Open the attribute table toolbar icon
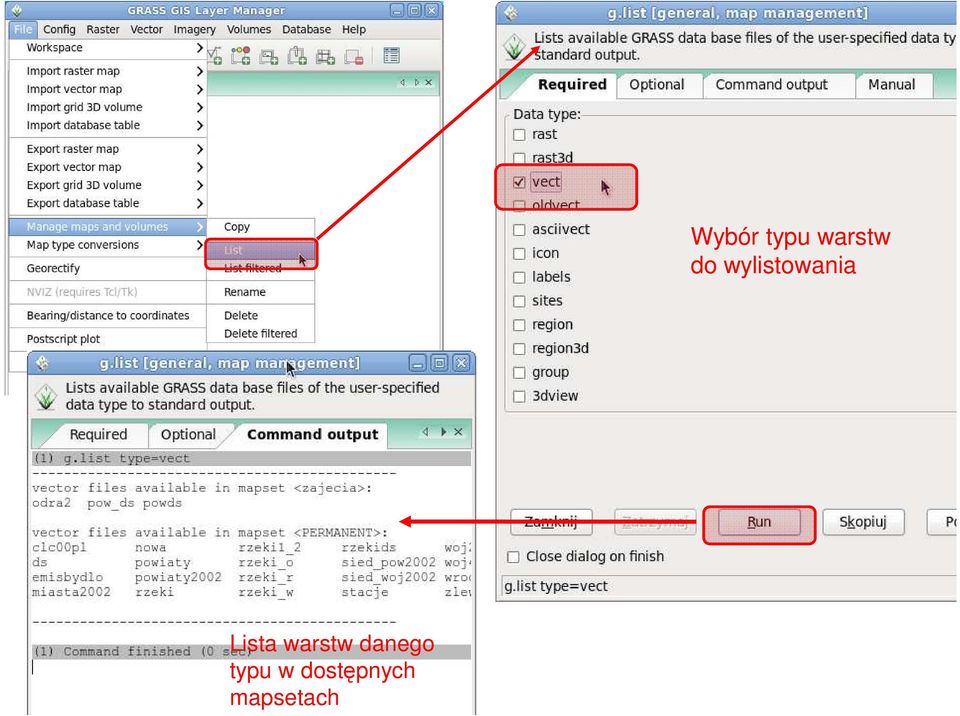Viewport: 960px width, 716px height. 391,56
